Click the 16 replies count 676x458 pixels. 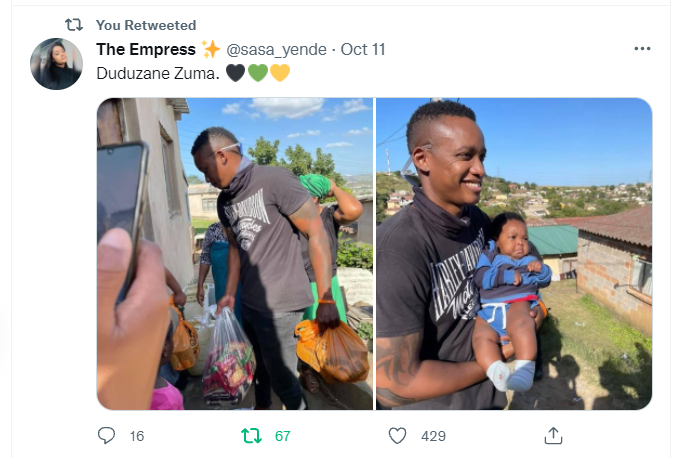(x=137, y=436)
